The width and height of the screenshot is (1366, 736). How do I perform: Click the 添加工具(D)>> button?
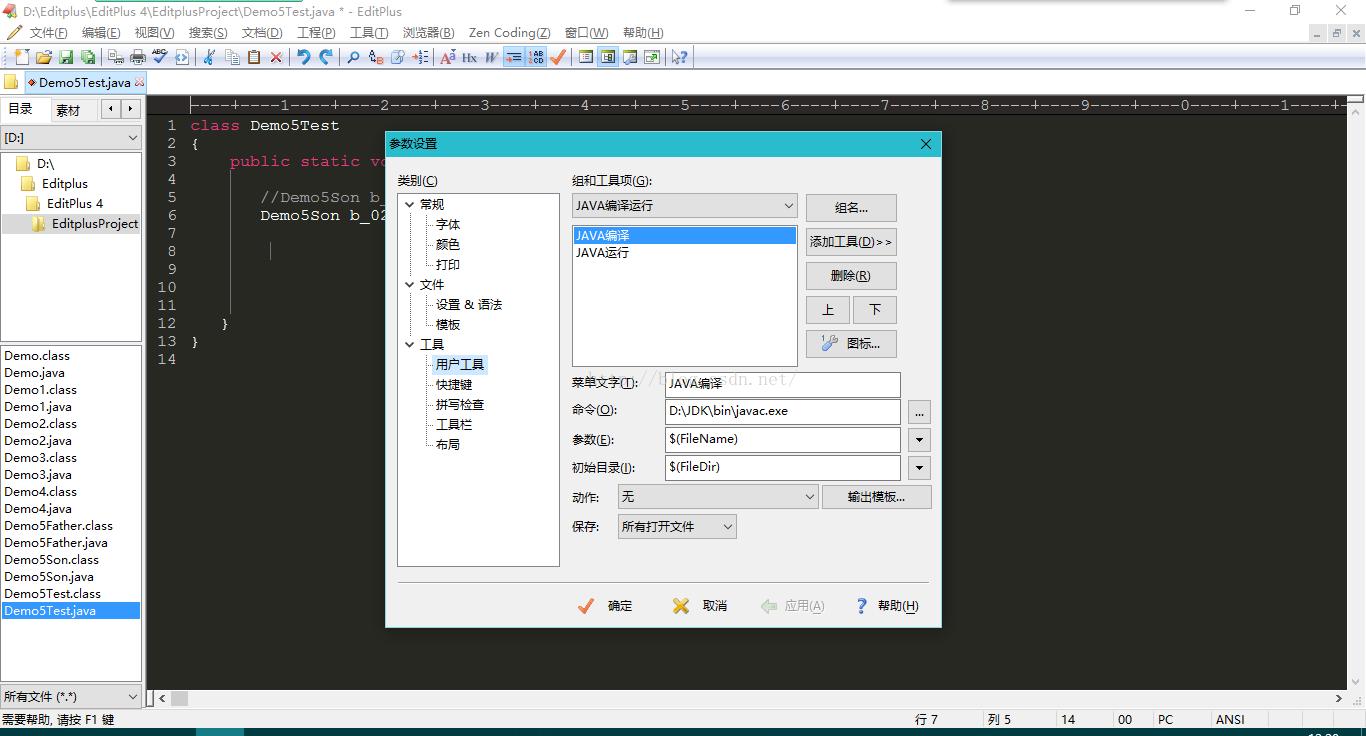[851, 242]
